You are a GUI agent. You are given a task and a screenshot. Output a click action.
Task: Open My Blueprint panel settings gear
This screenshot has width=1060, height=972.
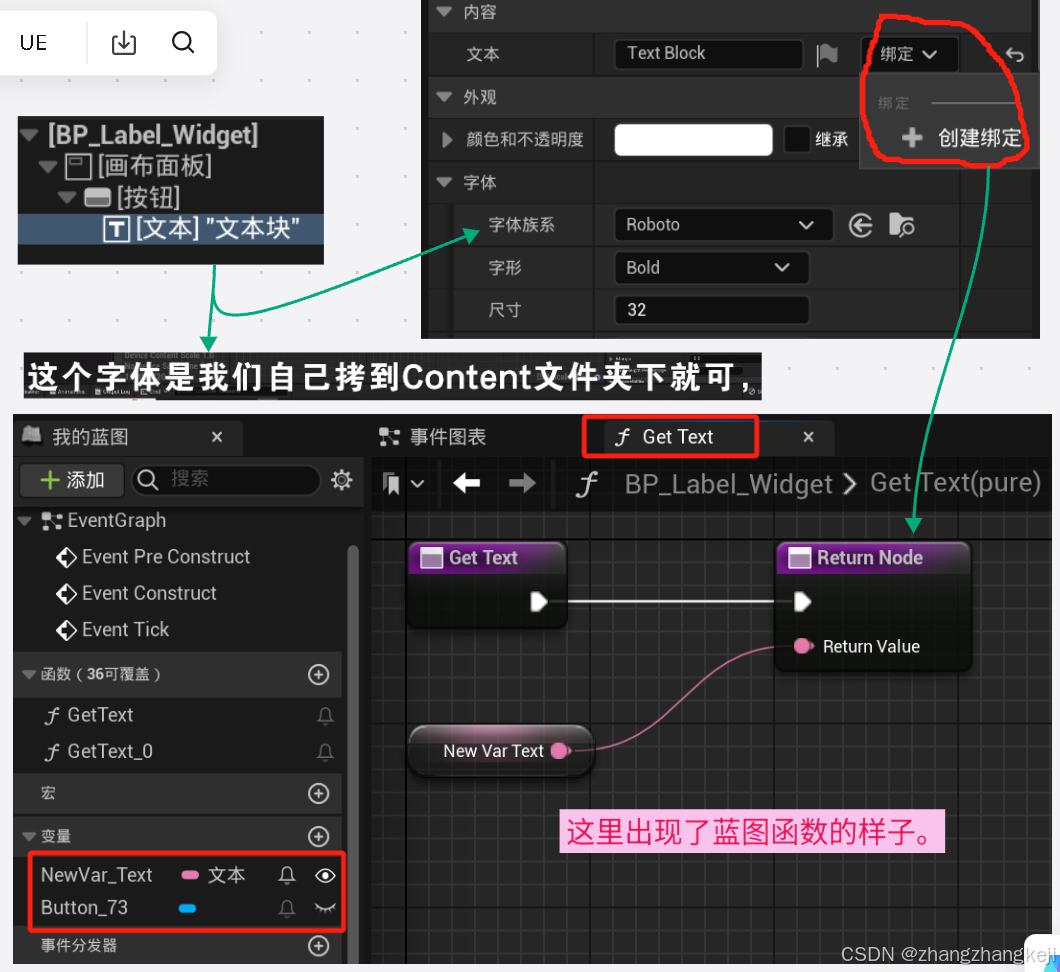(341, 480)
